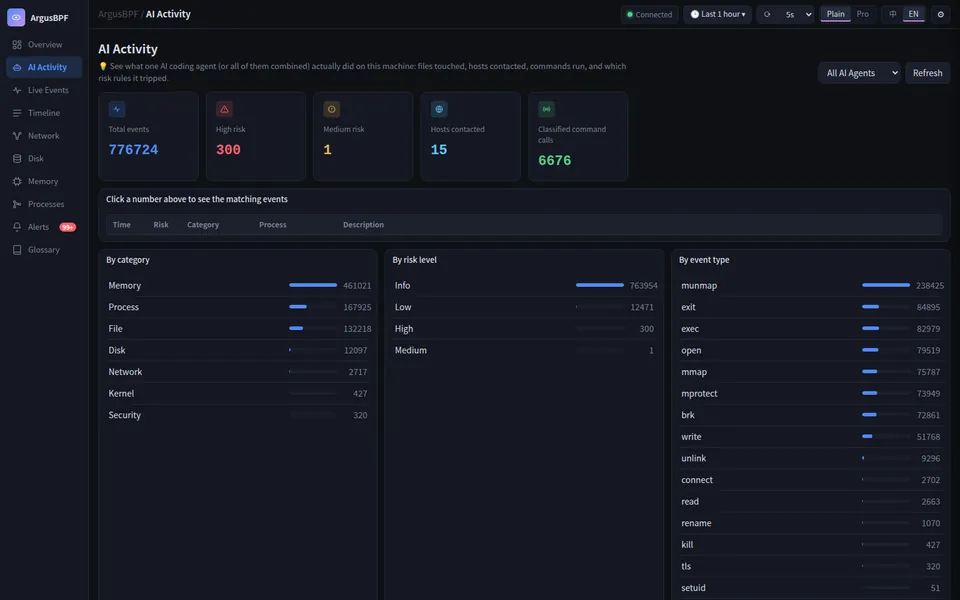This screenshot has height=600, width=960.
Task: Open the Timeline sidebar entry
Action: pos(44,113)
